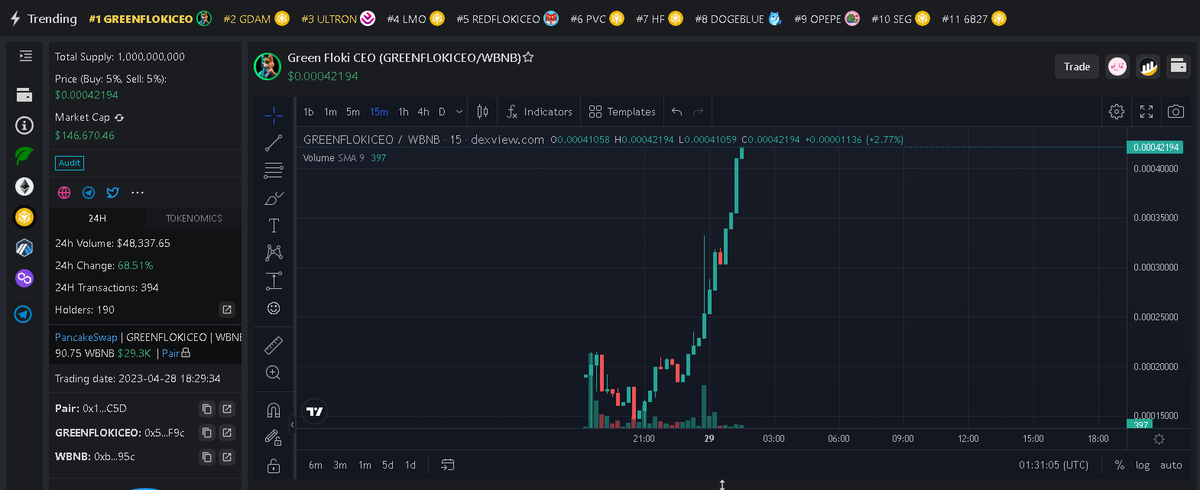
Task: Collapse the drawing toolbar arrow
Action: tap(292, 425)
